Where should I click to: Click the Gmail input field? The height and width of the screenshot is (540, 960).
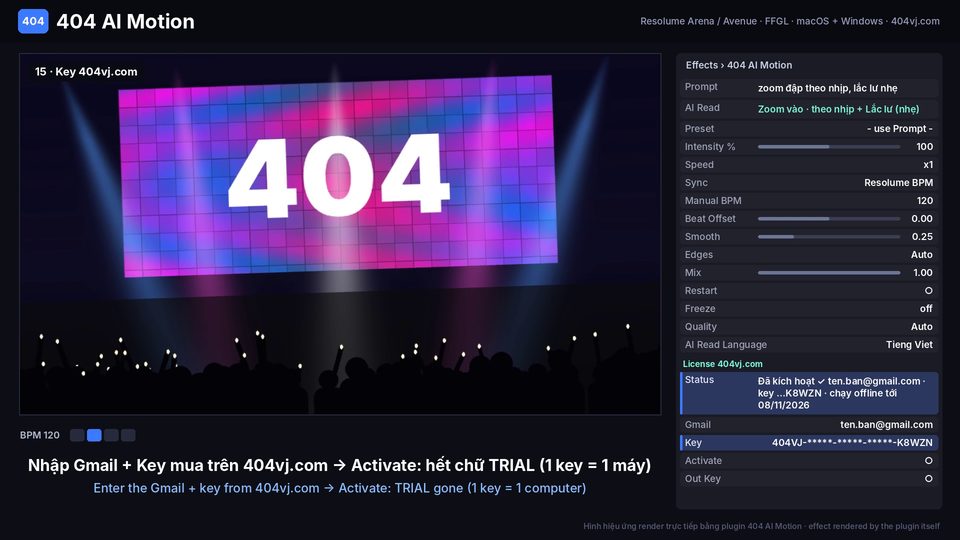809,424
